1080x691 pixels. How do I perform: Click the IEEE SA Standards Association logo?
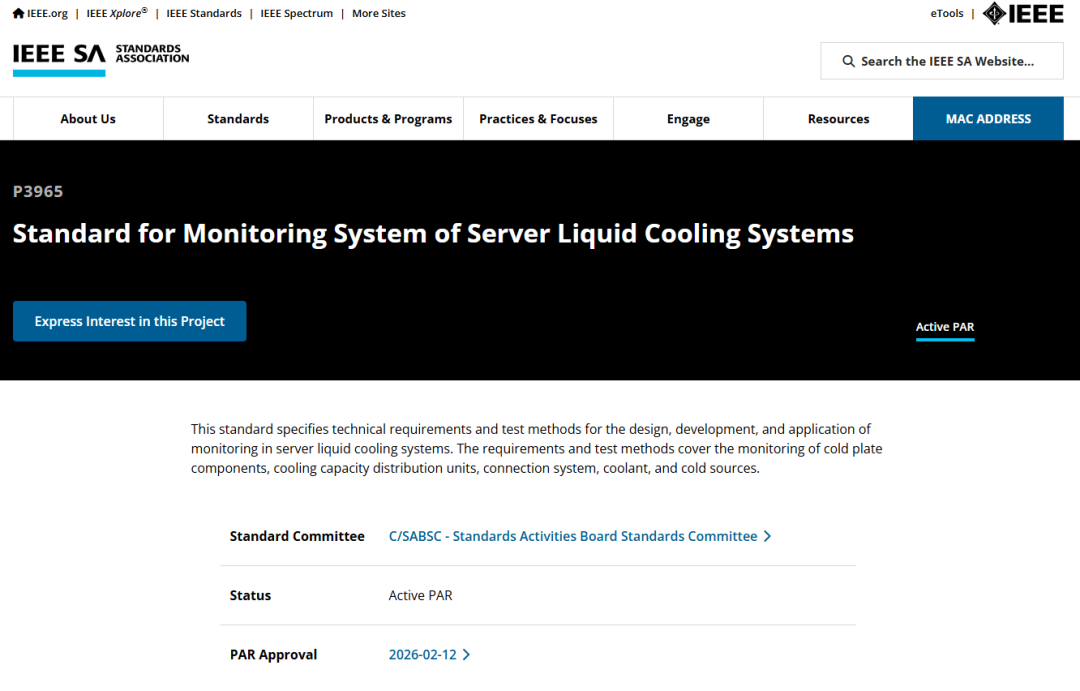pyautogui.click(x=101, y=59)
